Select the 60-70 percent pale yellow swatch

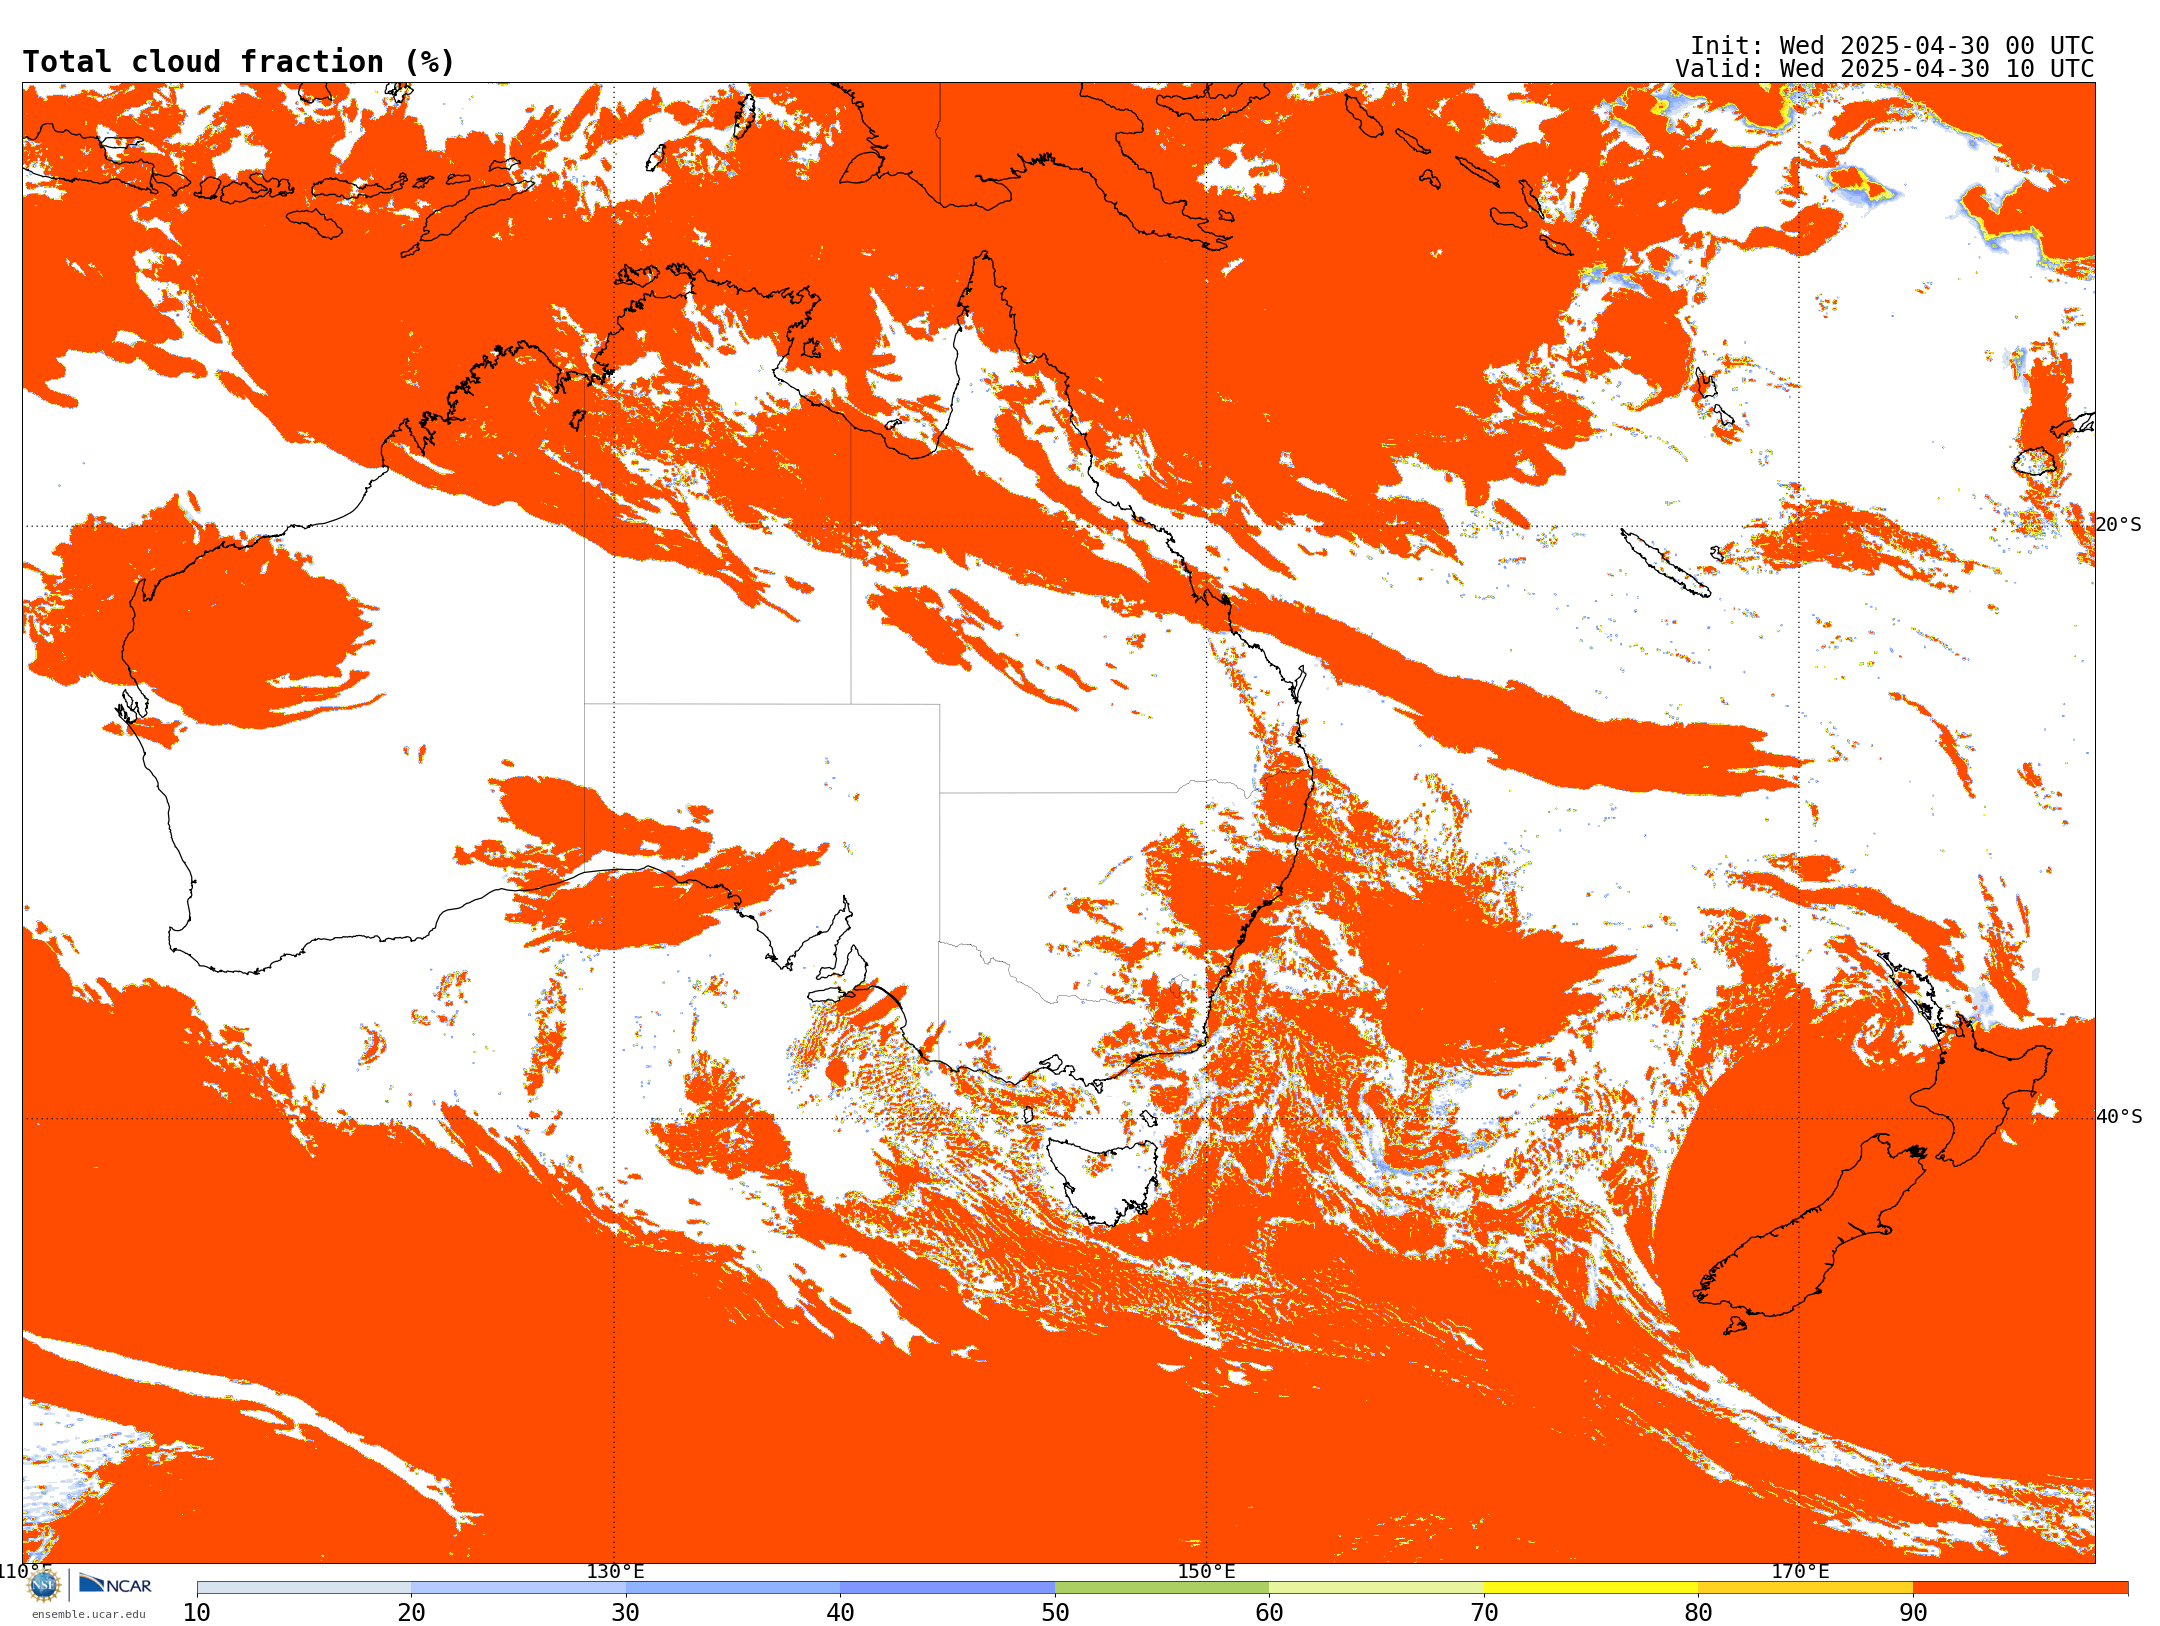click(1376, 1588)
